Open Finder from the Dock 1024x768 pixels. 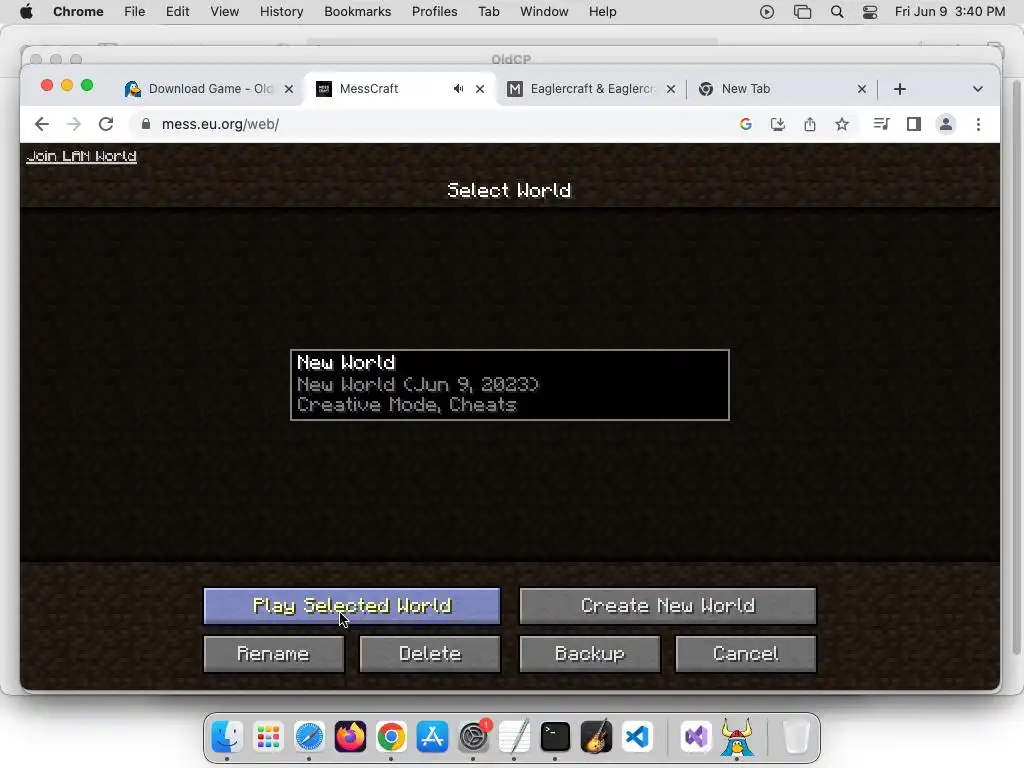[x=227, y=737]
